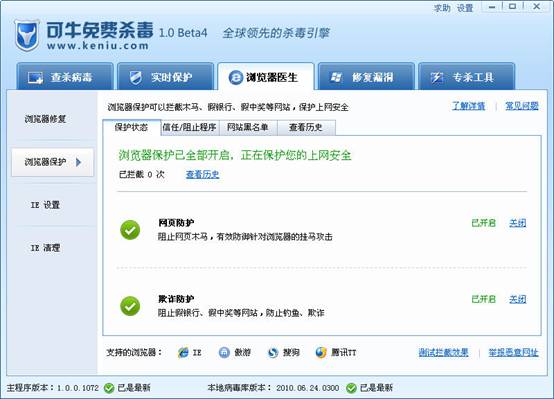Click 已是最新 after program version

point(134,388)
